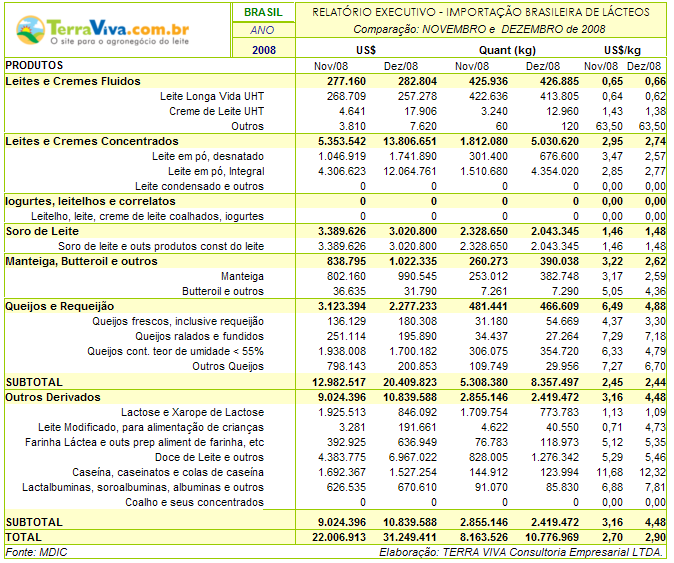Select price 63,50 in Outros Nov/08 column
This screenshot has width=674, height=563.
click(x=609, y=126)
